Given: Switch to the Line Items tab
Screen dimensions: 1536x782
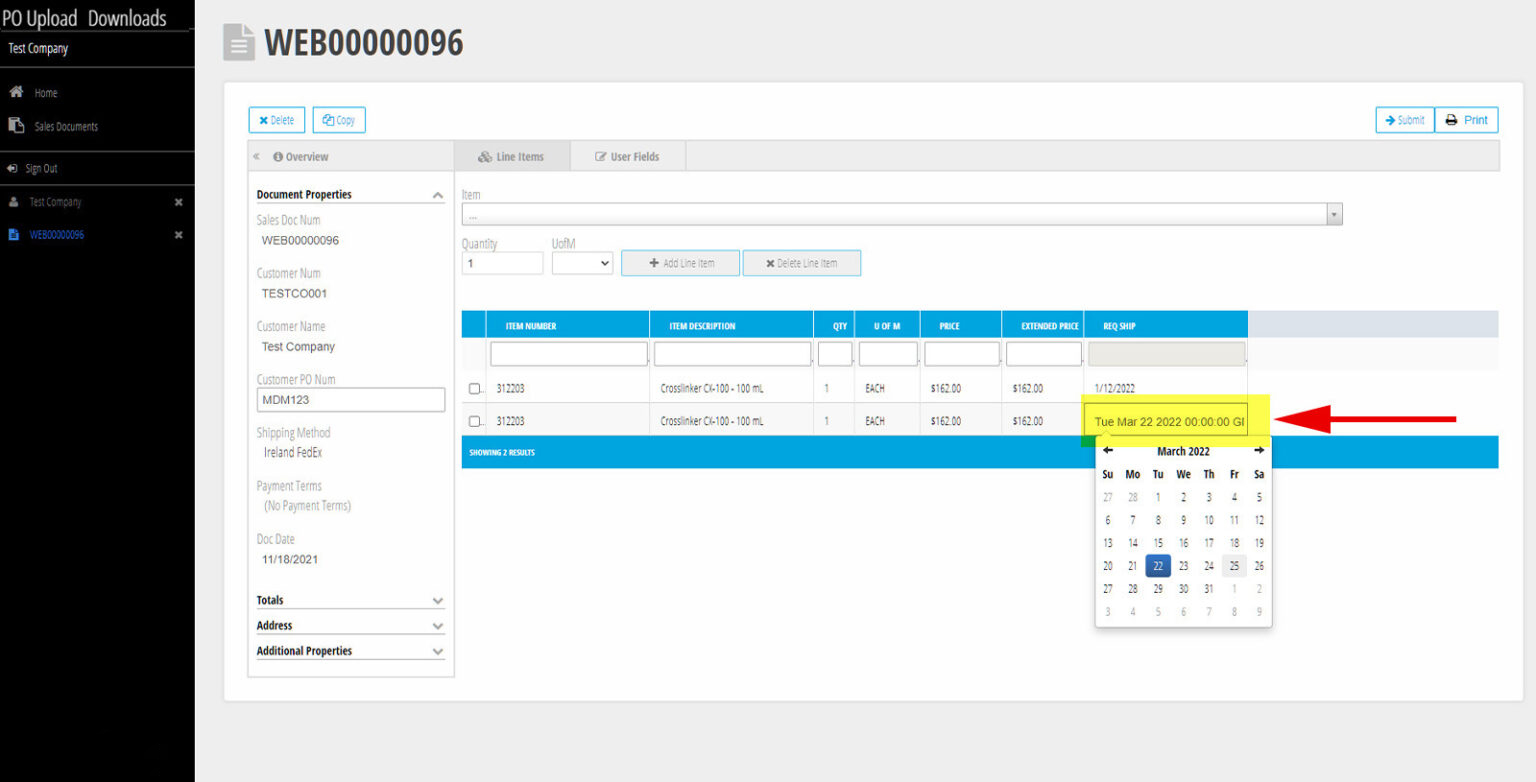Looking at the screenshot, I should [x=512, y=156].
